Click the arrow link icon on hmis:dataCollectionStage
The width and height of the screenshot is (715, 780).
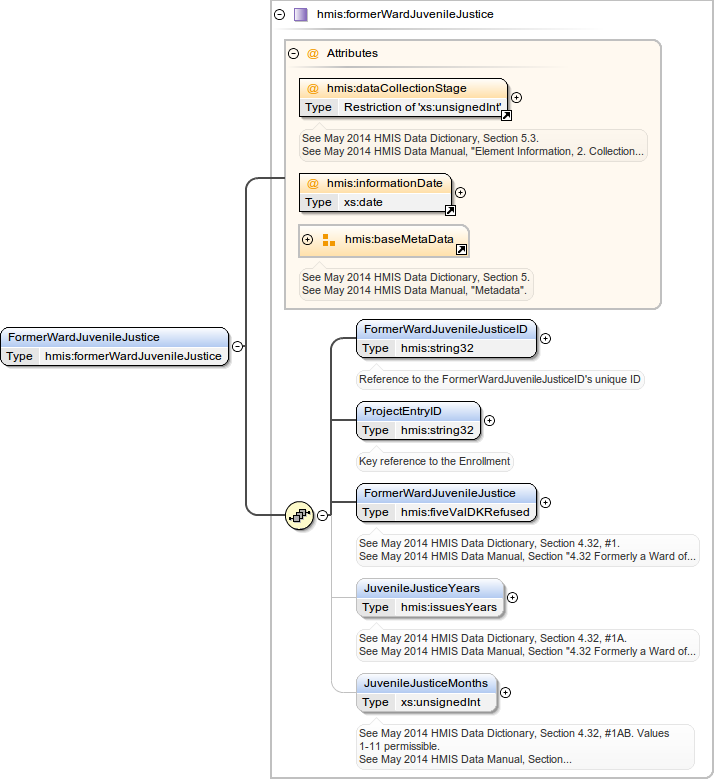[x=506, y=116]
